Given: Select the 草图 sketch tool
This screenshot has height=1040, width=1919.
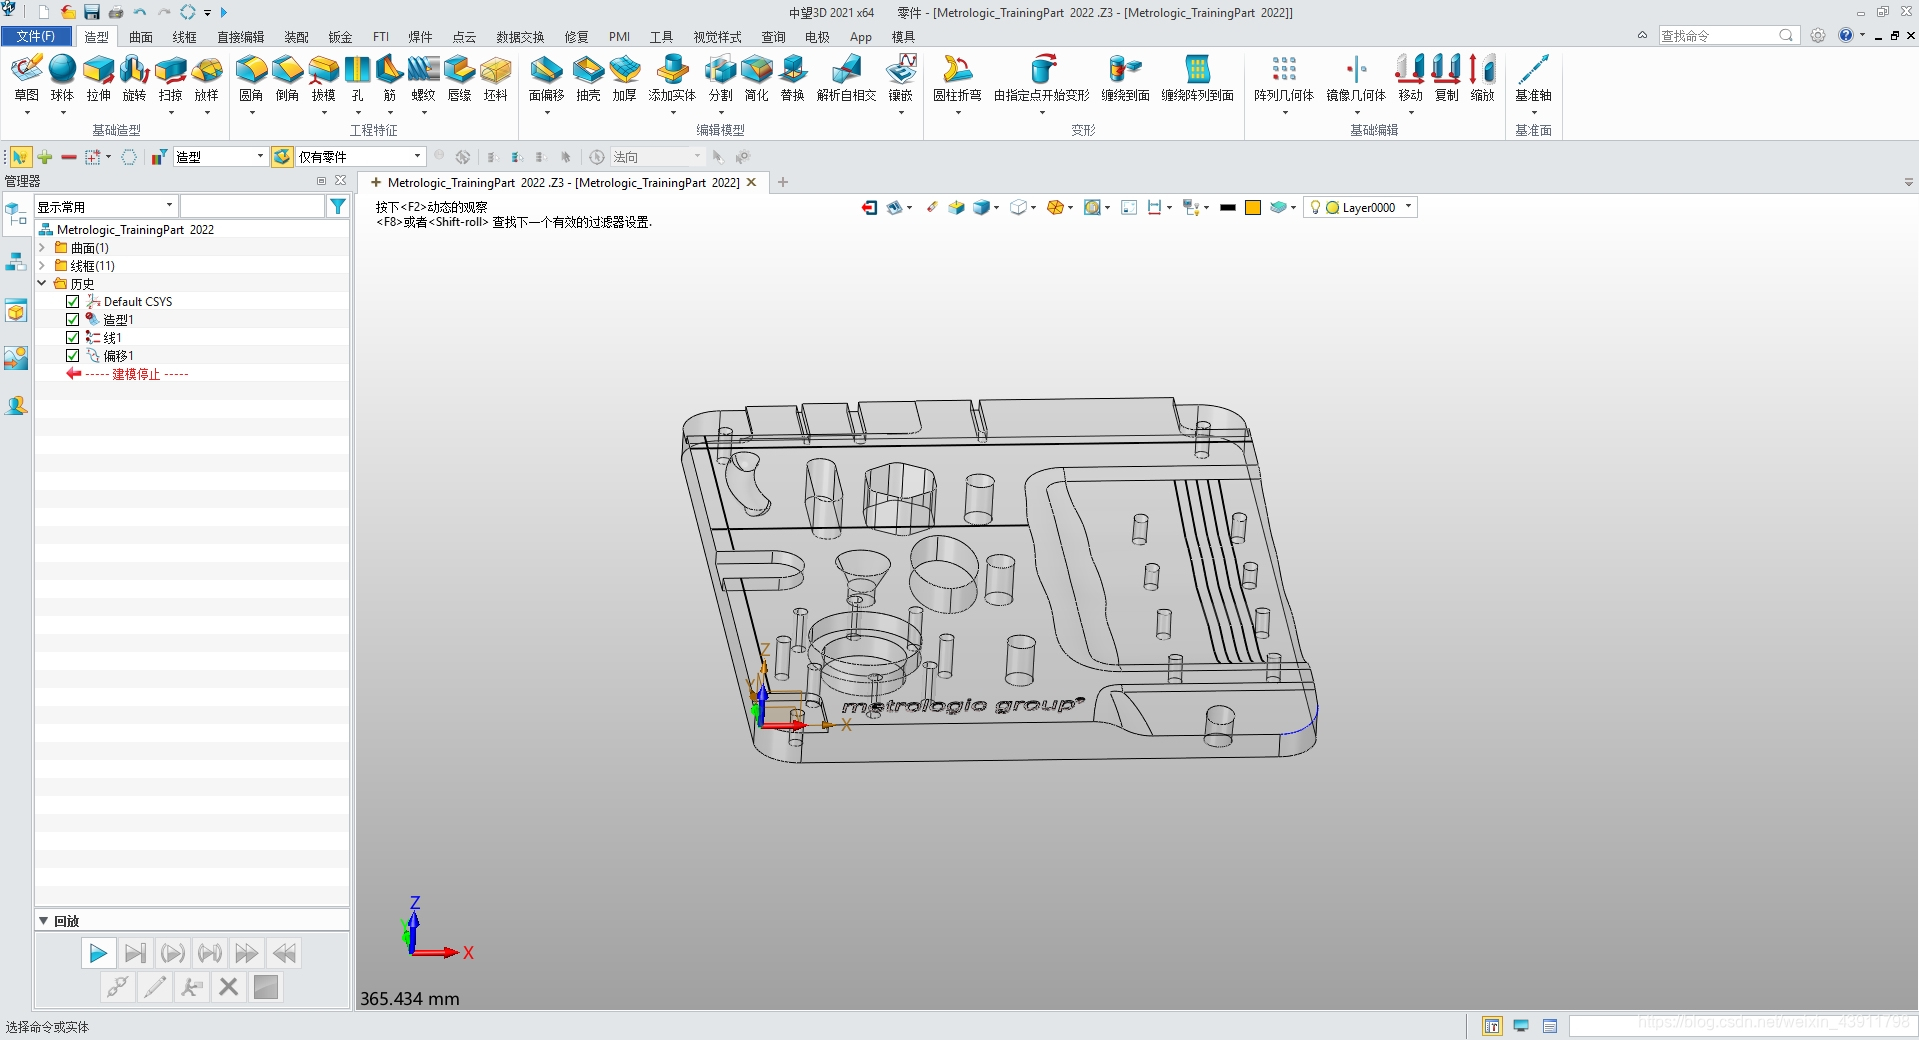Looking at the screenshot, I should click(x=27, y=78).
